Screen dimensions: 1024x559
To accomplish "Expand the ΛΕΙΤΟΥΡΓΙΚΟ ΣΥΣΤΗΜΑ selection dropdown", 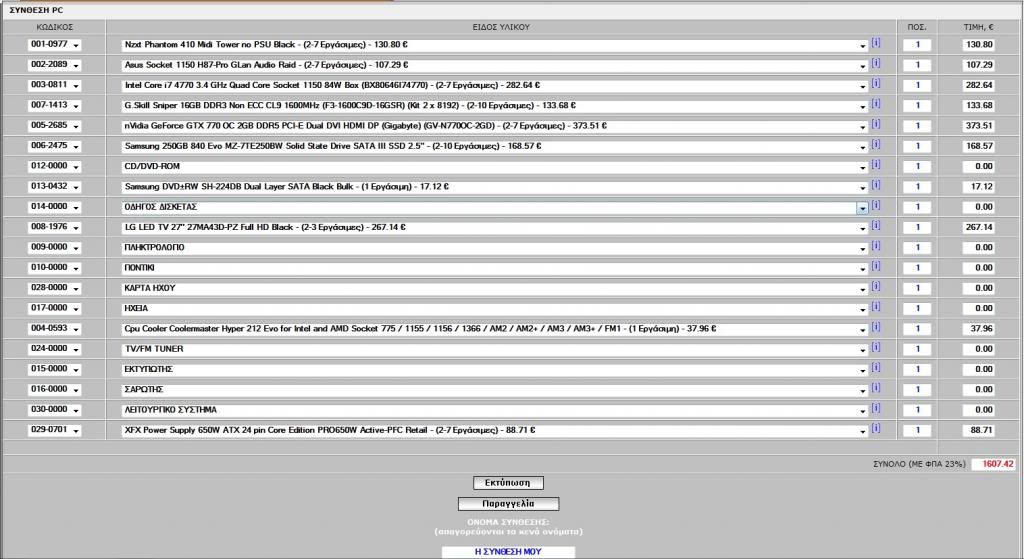I will coord(862,411).
